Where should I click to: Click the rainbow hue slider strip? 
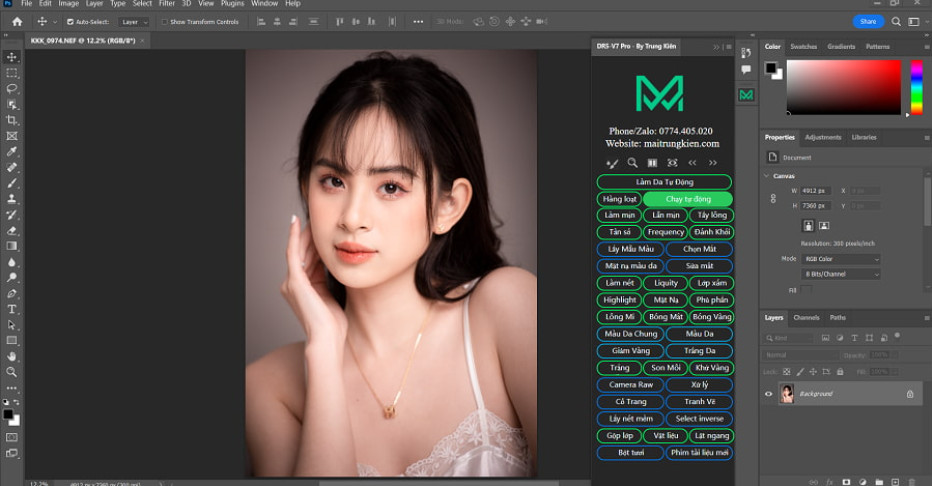(916, 87)
